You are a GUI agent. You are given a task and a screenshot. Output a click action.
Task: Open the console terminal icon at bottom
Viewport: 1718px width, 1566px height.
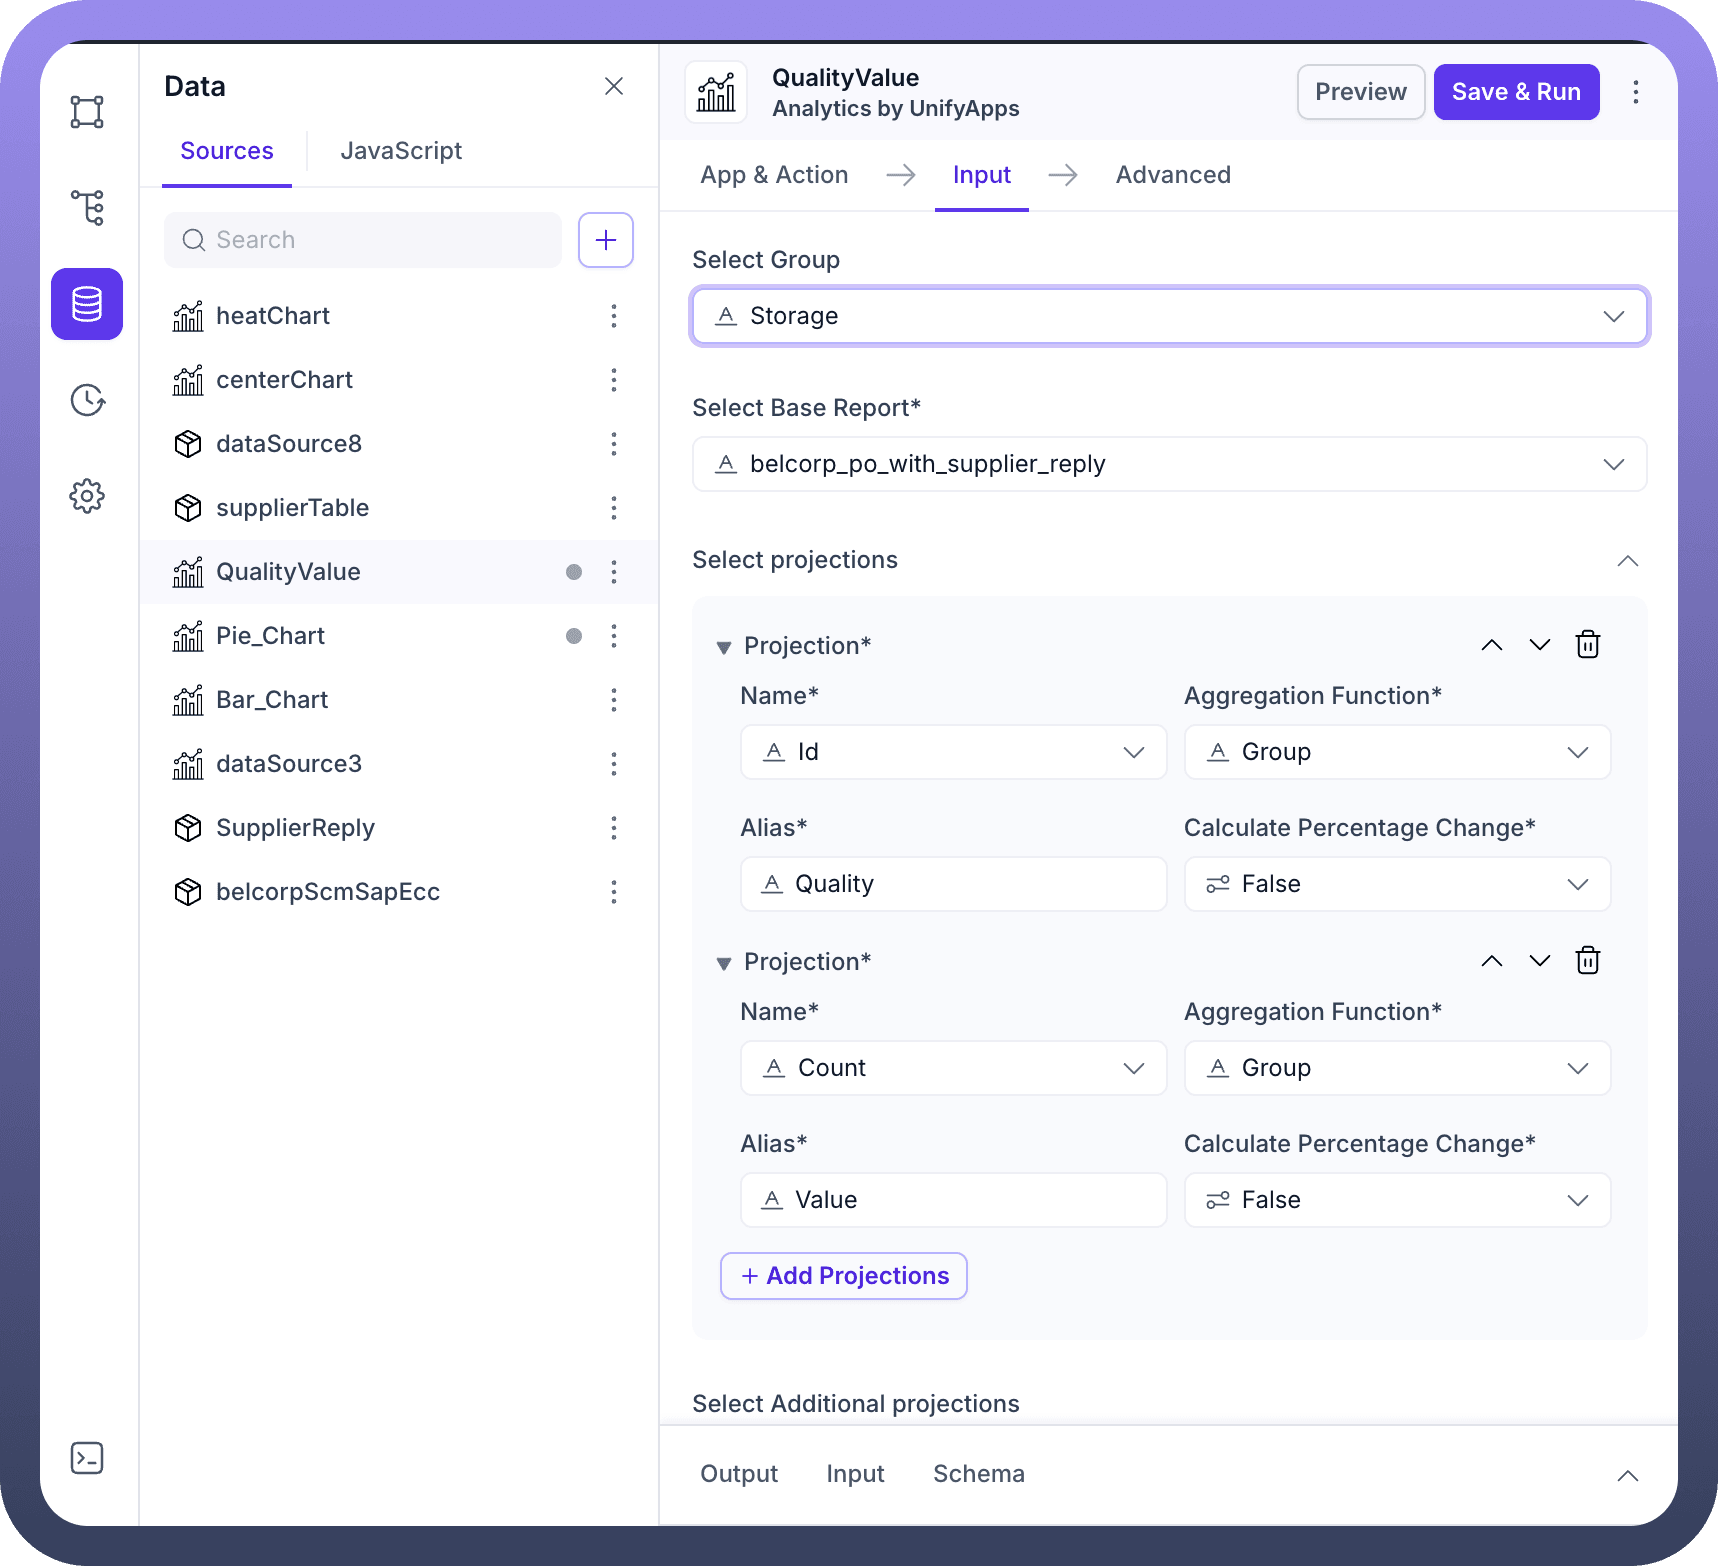click(x=87, y=1458)
